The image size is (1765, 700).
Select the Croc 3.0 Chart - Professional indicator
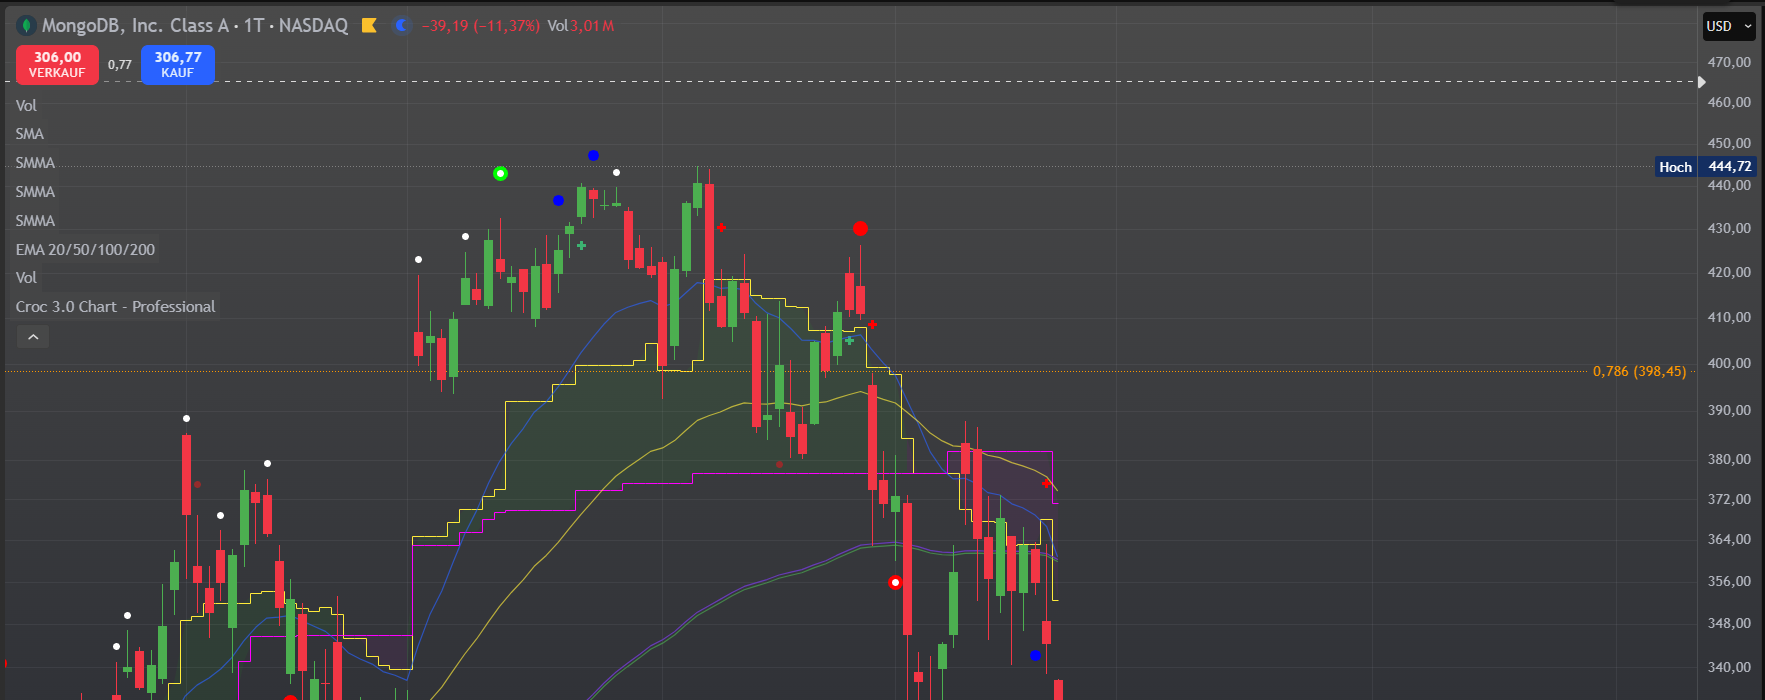(x=115, y=307)
